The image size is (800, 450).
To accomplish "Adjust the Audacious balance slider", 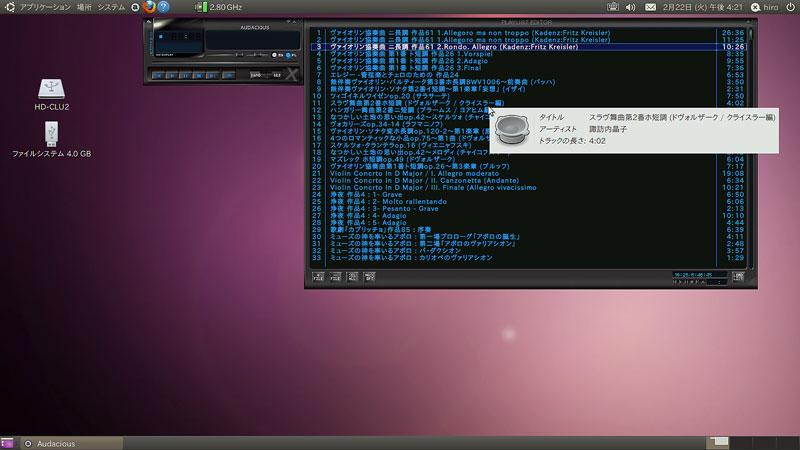I will 258,55.
